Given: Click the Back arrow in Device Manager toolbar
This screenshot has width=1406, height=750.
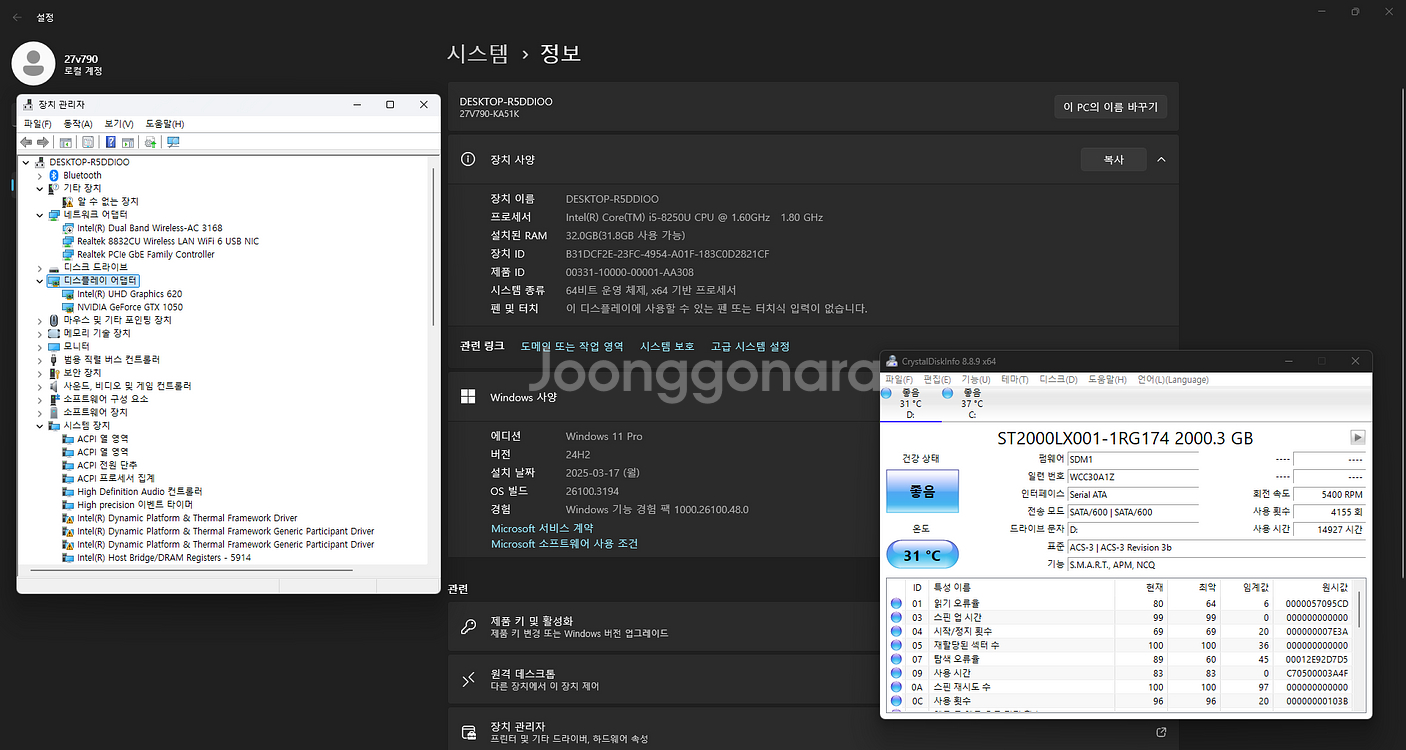Looking at the screenshot, I should tap(27, 141).
